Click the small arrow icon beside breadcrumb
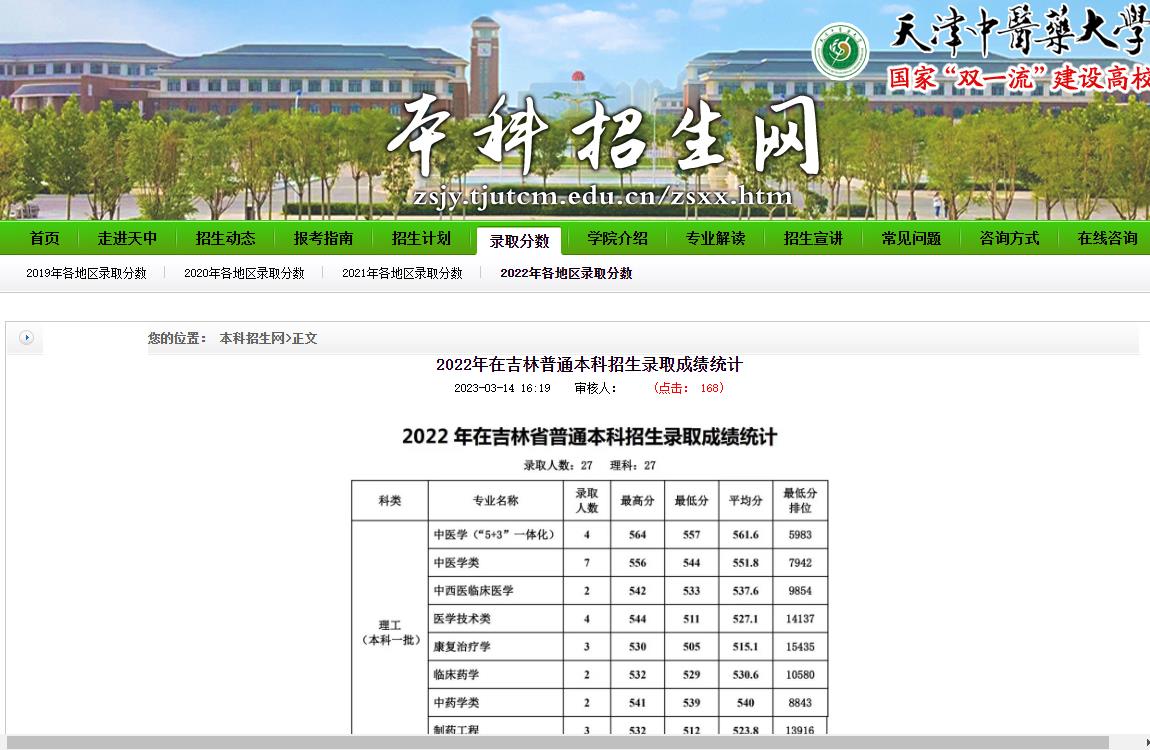Screen dimensions: 1150x750 point(26,338)
